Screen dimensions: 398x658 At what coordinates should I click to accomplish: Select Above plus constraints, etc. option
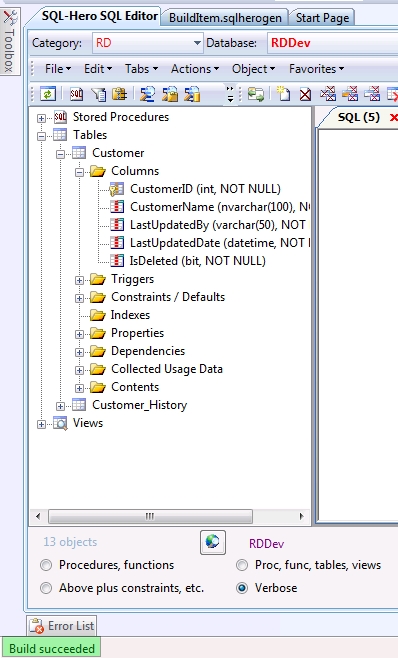click(46, 588)
